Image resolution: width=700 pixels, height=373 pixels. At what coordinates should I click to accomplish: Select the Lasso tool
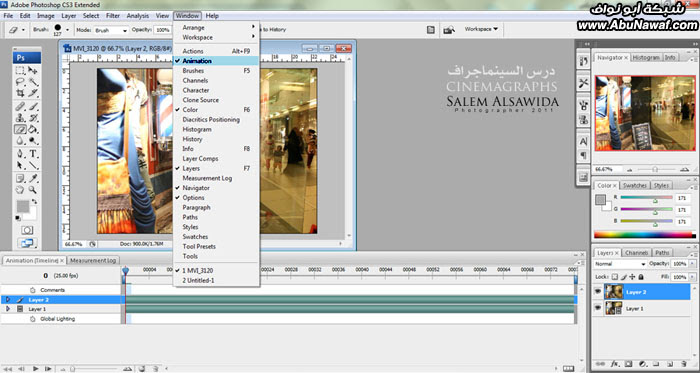point(21,82)
